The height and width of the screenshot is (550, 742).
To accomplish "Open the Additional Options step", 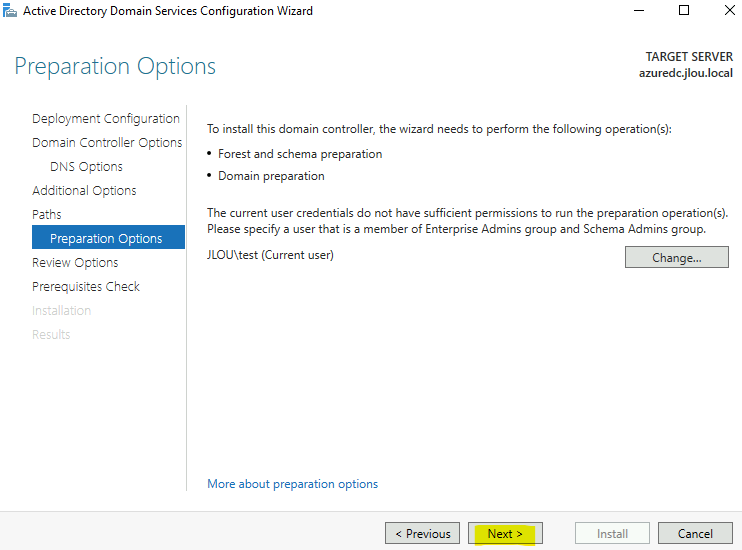I will [x=84, y=190].
